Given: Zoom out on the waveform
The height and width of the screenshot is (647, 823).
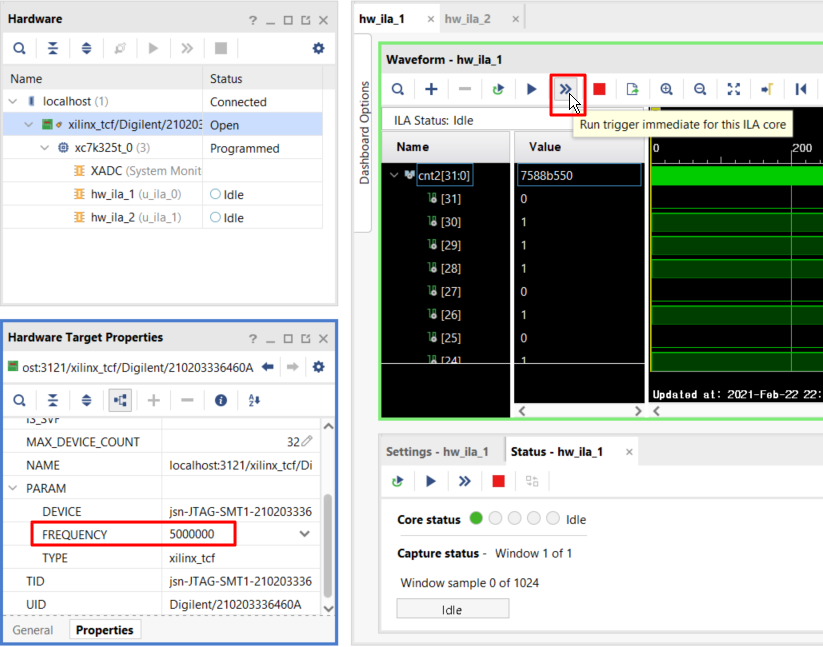Looking at the screenshot, I should pyautogui.click(x=700, y=89).
